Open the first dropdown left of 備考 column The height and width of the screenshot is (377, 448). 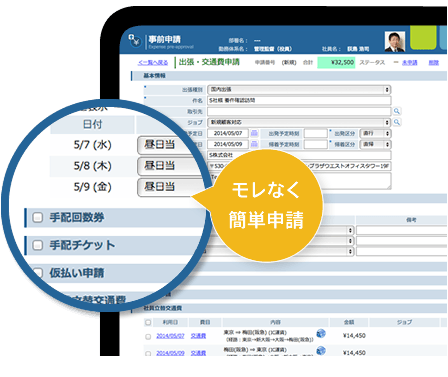click(x=349, y=230)
